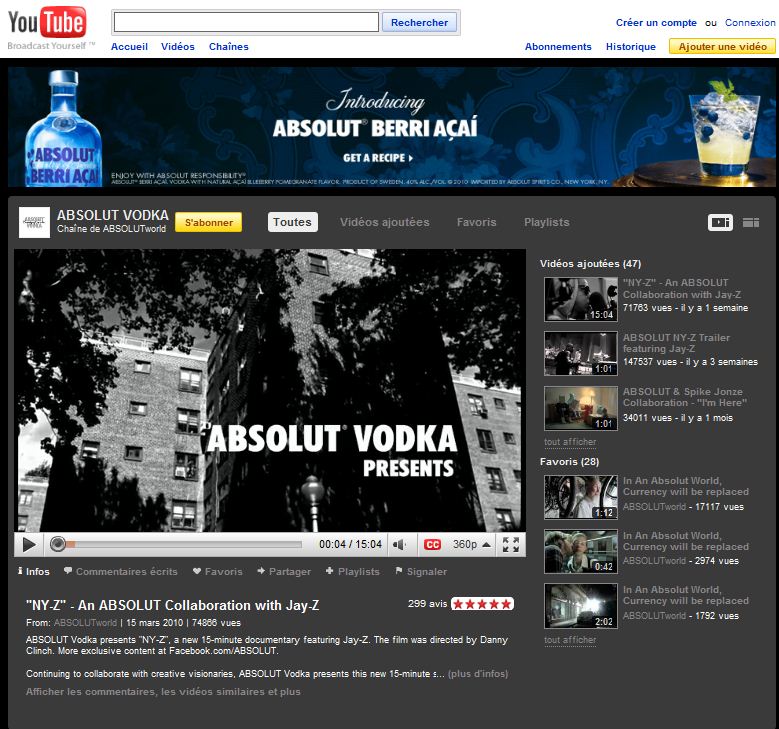Image resolution: width=779 pixels, height=729 pixels.
Task: Show all uploaded videos via tout afficher
Action: (570, 442)
